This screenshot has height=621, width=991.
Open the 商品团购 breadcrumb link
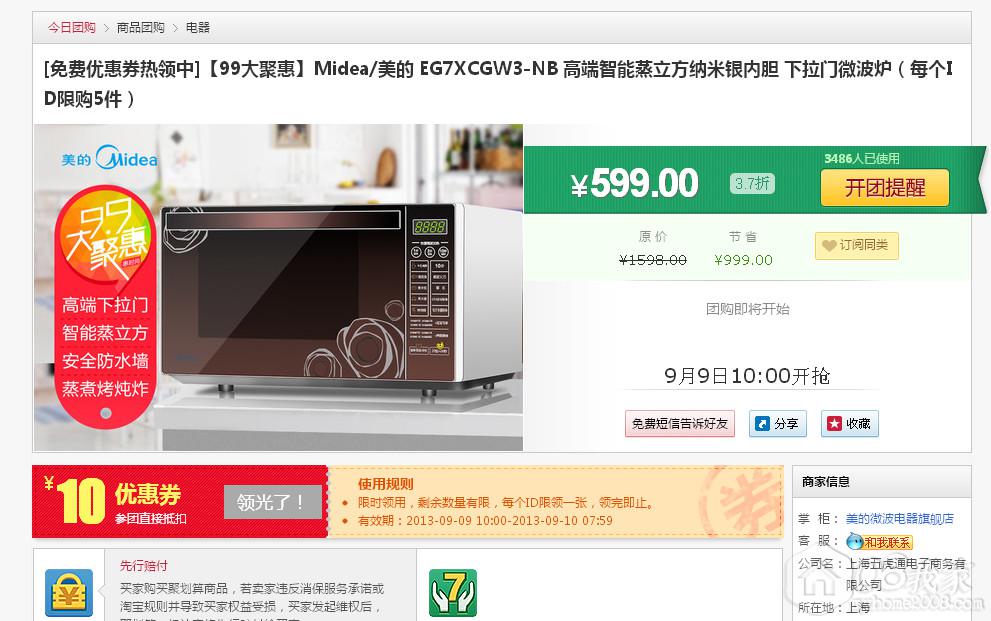coord(140,27)
